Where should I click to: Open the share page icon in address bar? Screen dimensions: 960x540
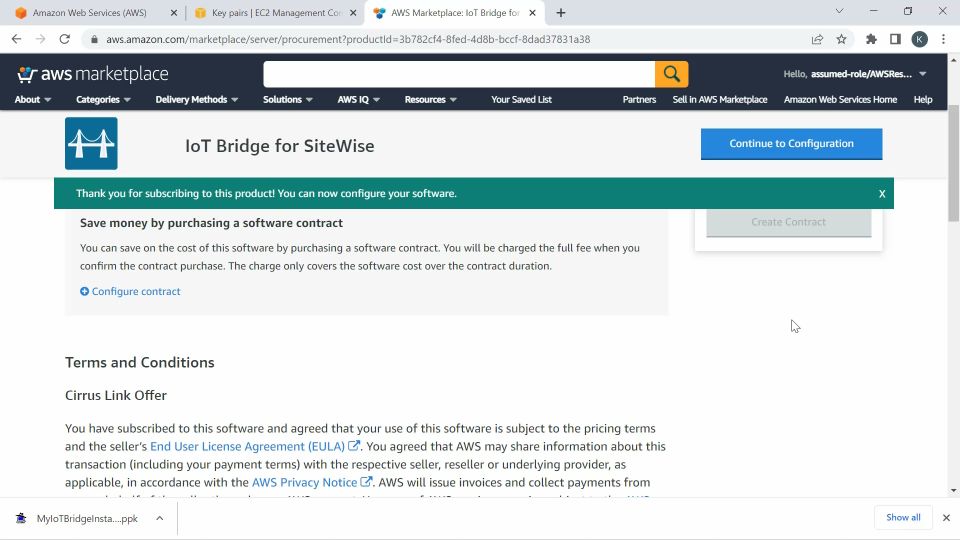coord(817,39)
